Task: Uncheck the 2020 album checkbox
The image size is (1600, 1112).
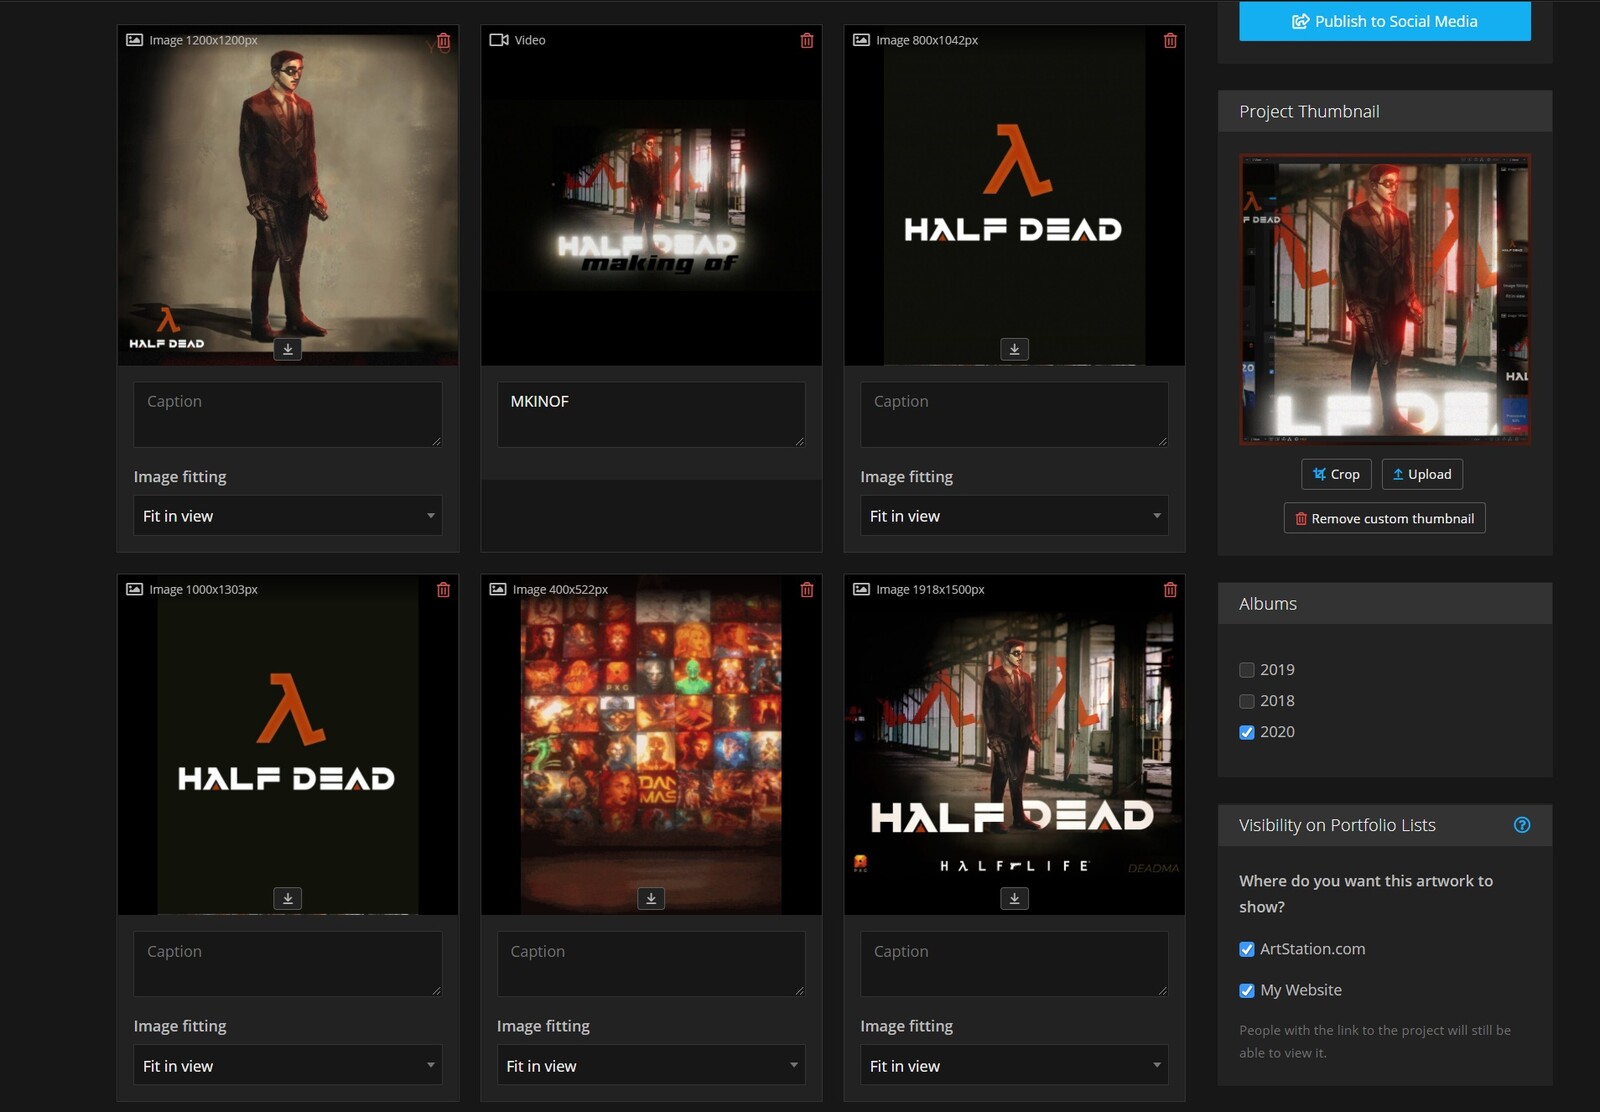Action: coord(1247,732)
